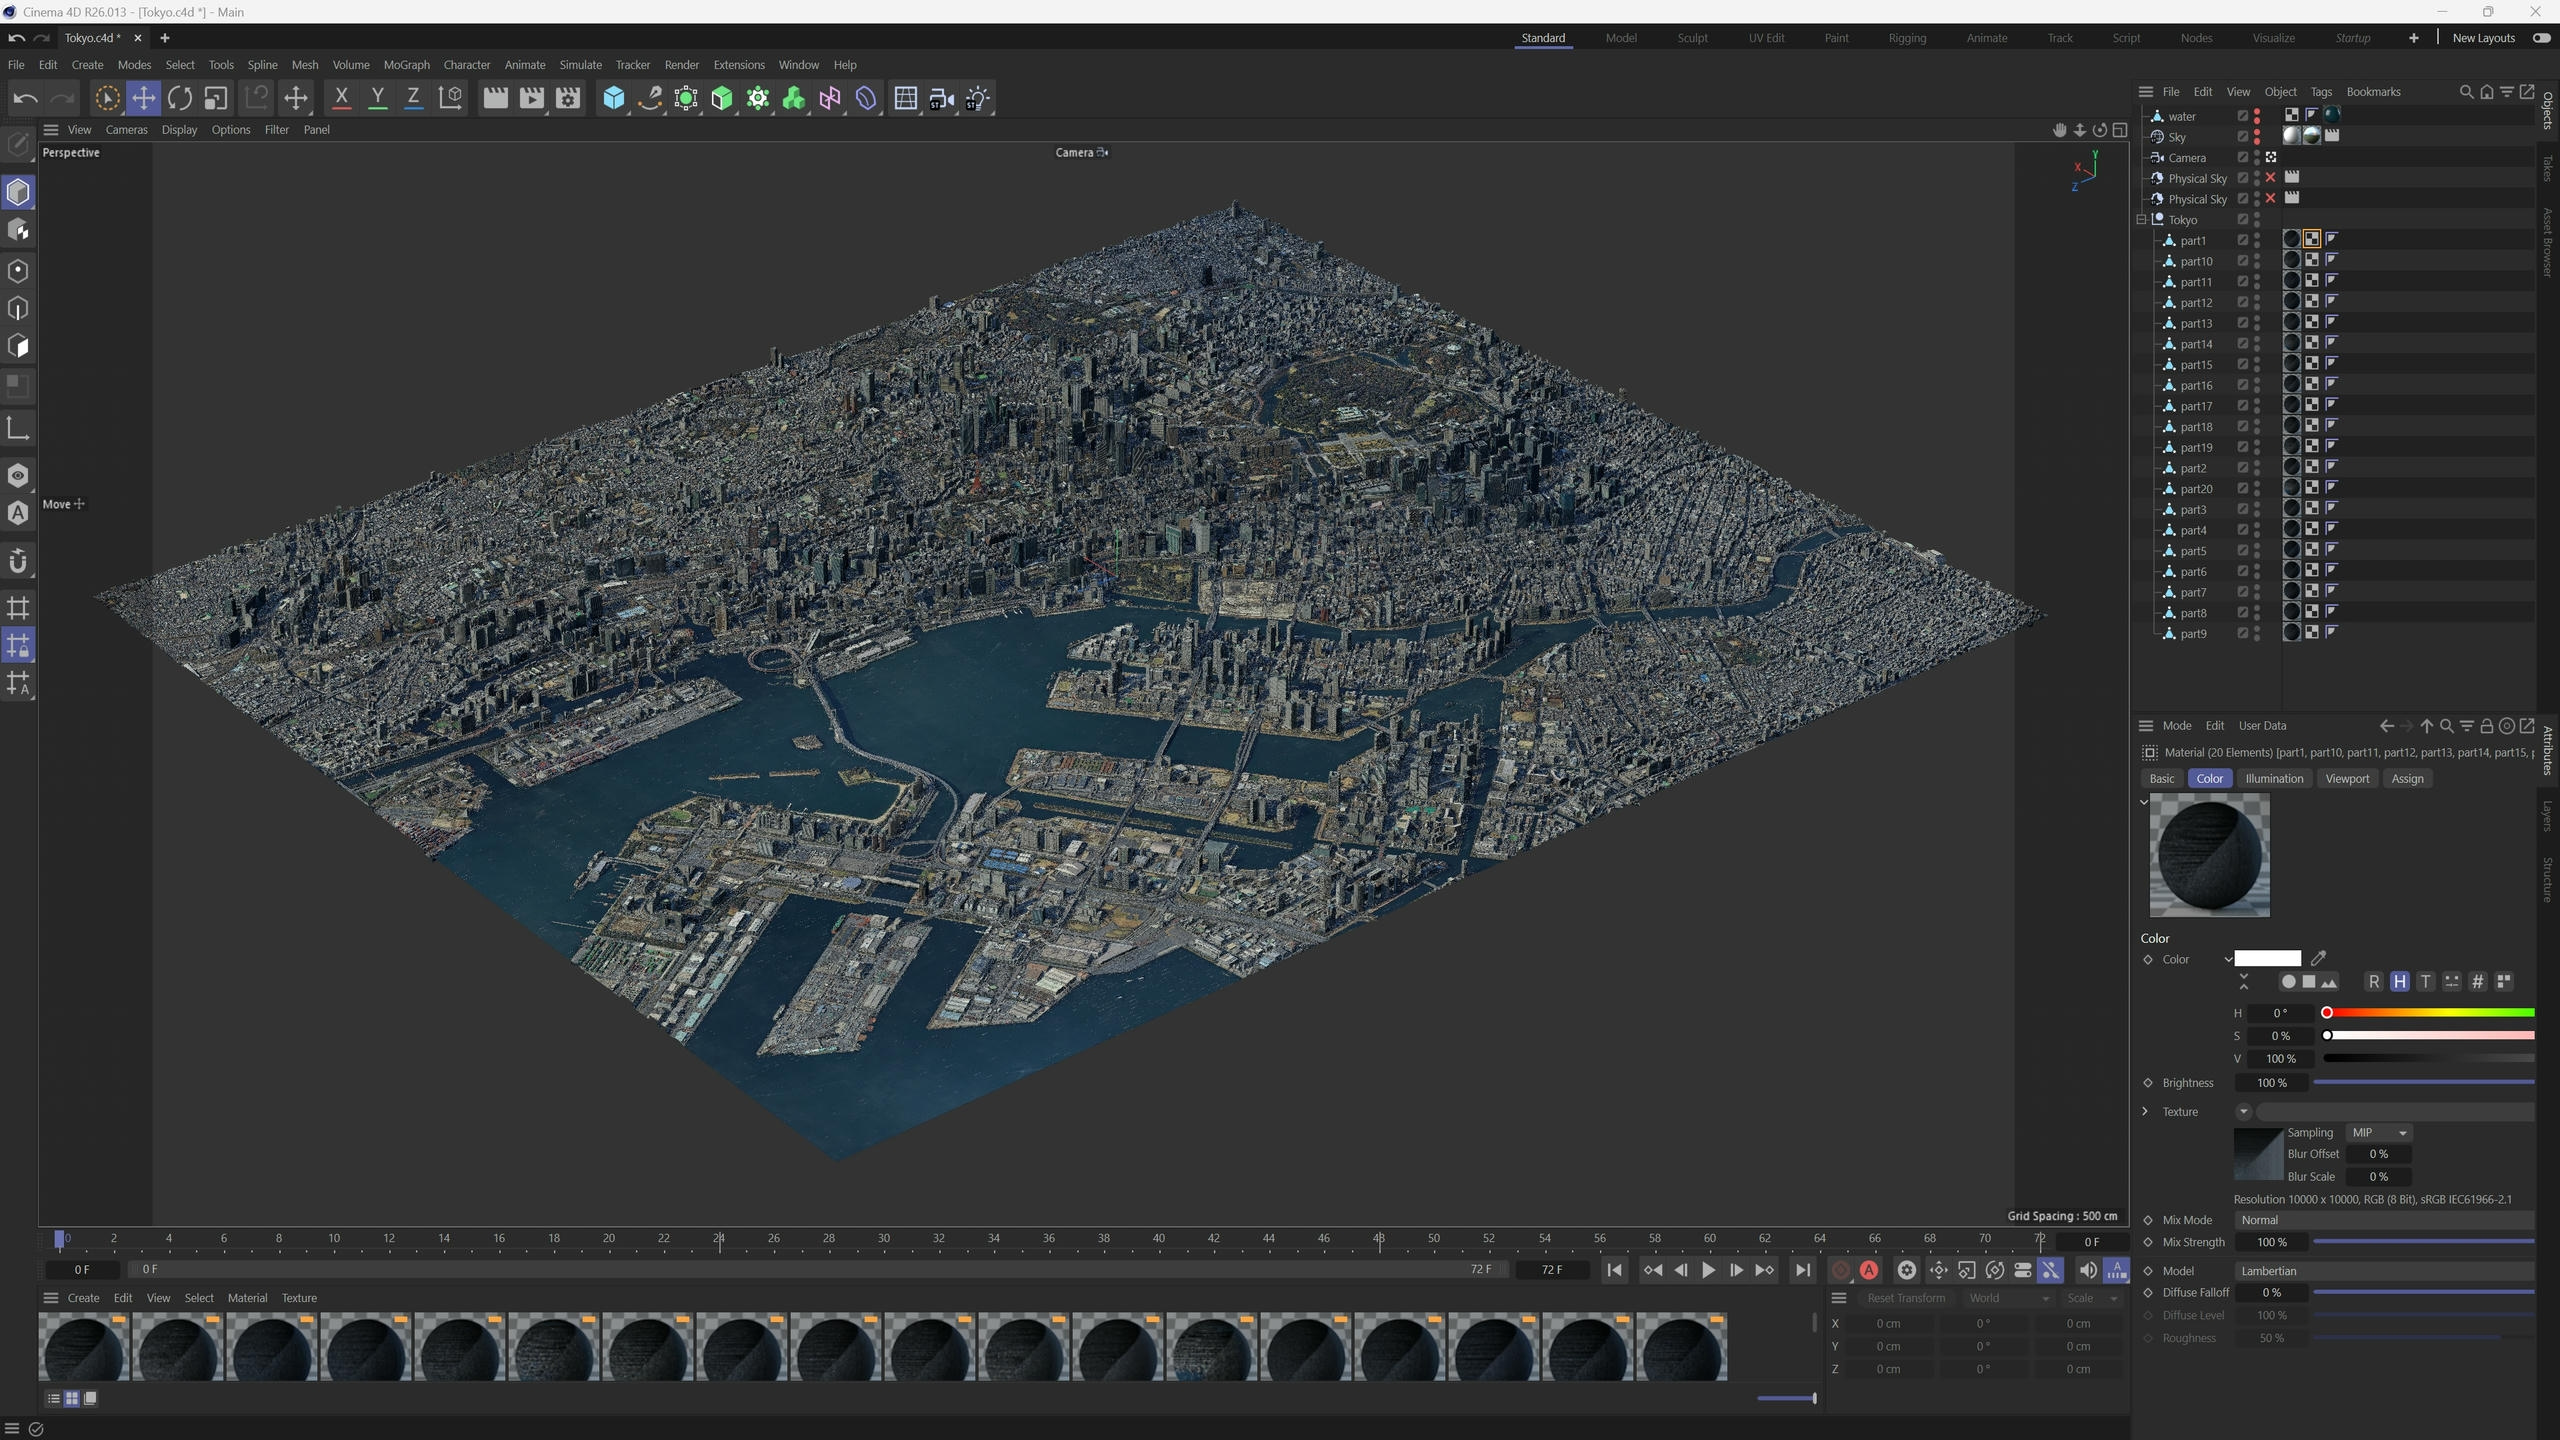Screen dimensions: 2560x1440
Task: Click the white Color swatch
Action: tap(2267, 958)
